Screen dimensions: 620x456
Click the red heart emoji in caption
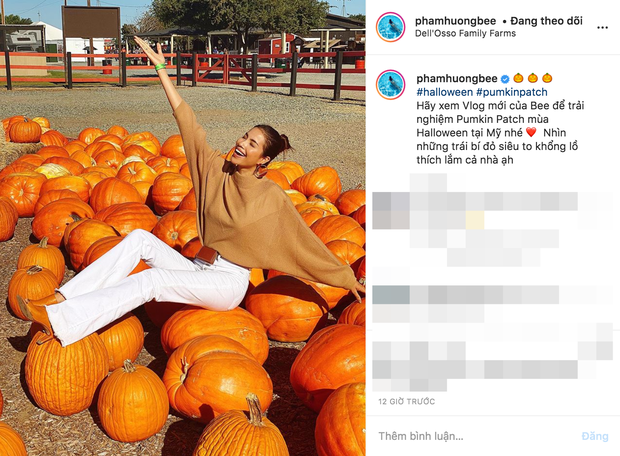(x=531, y=132)
